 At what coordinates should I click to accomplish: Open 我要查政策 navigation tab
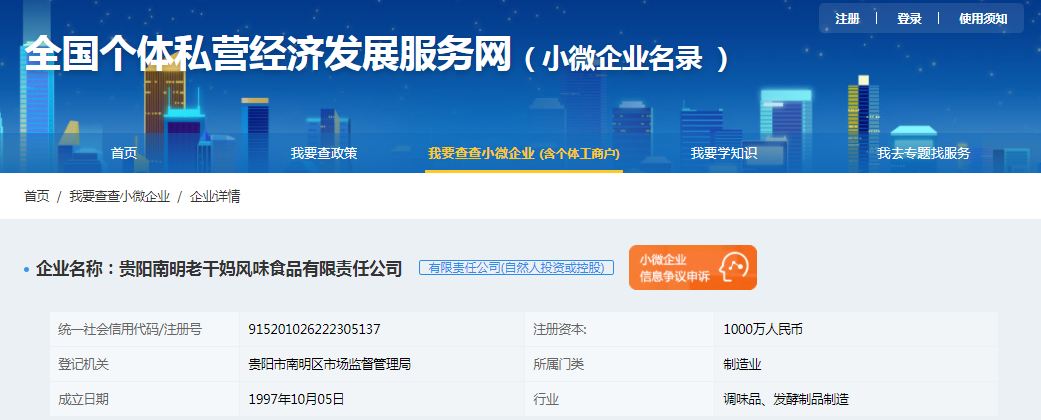(324, 153)
